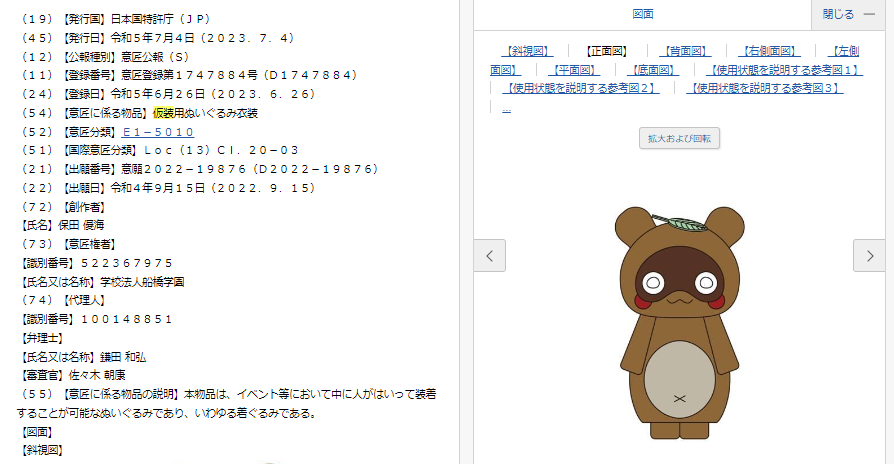Viewport: 894px width, 464px height.
Task: Open 使用状態を説明する参考図1 link
Action: pos(785,70)
